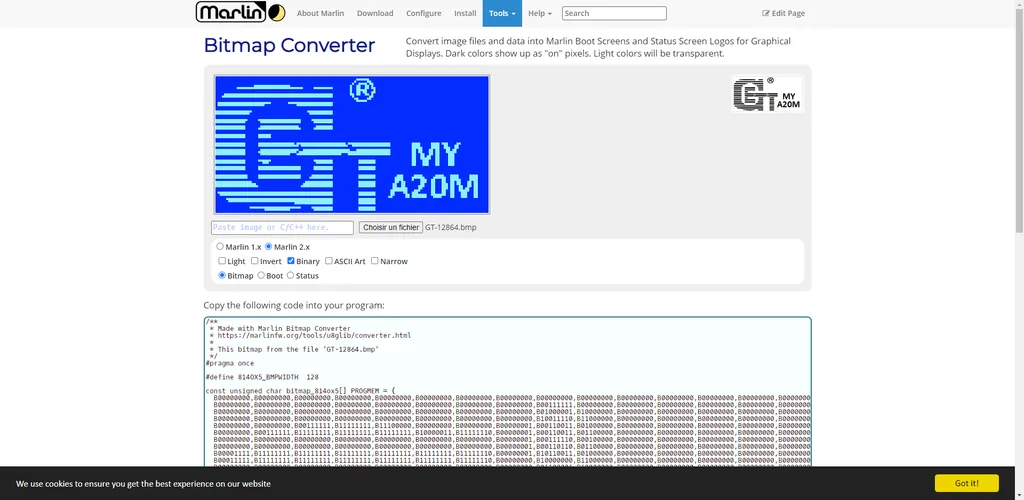
Task: Focus the Search input field
Action: point(614,13)
